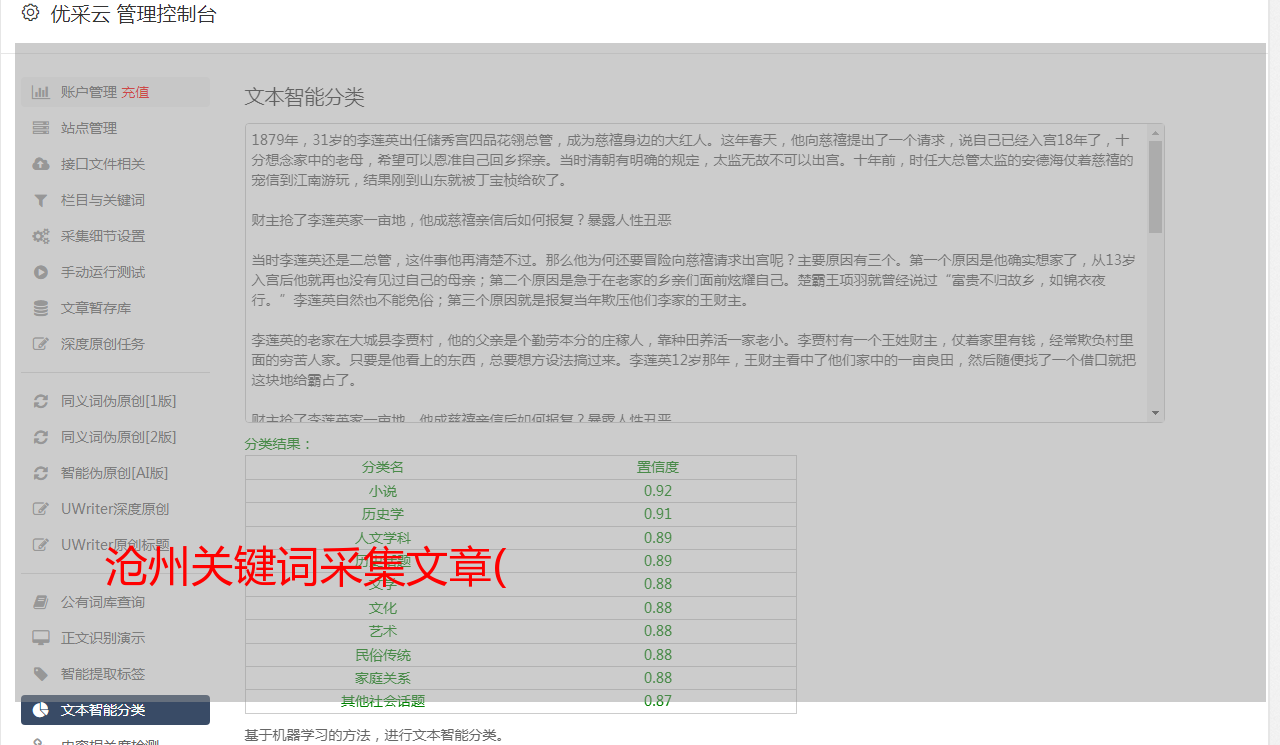Image resolution: width=1280 pixels, height=745 pixels.
Task: Click the text area scroll down arrow
Action: [1156, 413]
